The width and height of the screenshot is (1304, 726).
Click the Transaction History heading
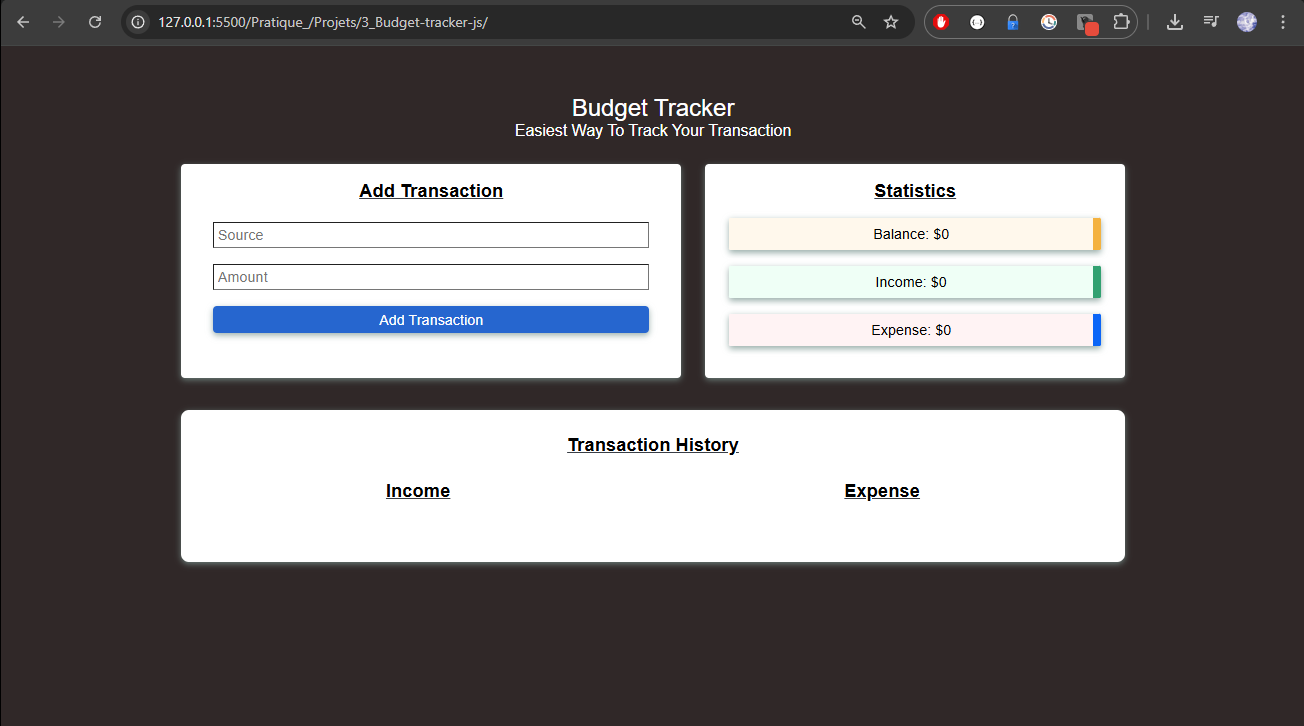click(653, 445)
